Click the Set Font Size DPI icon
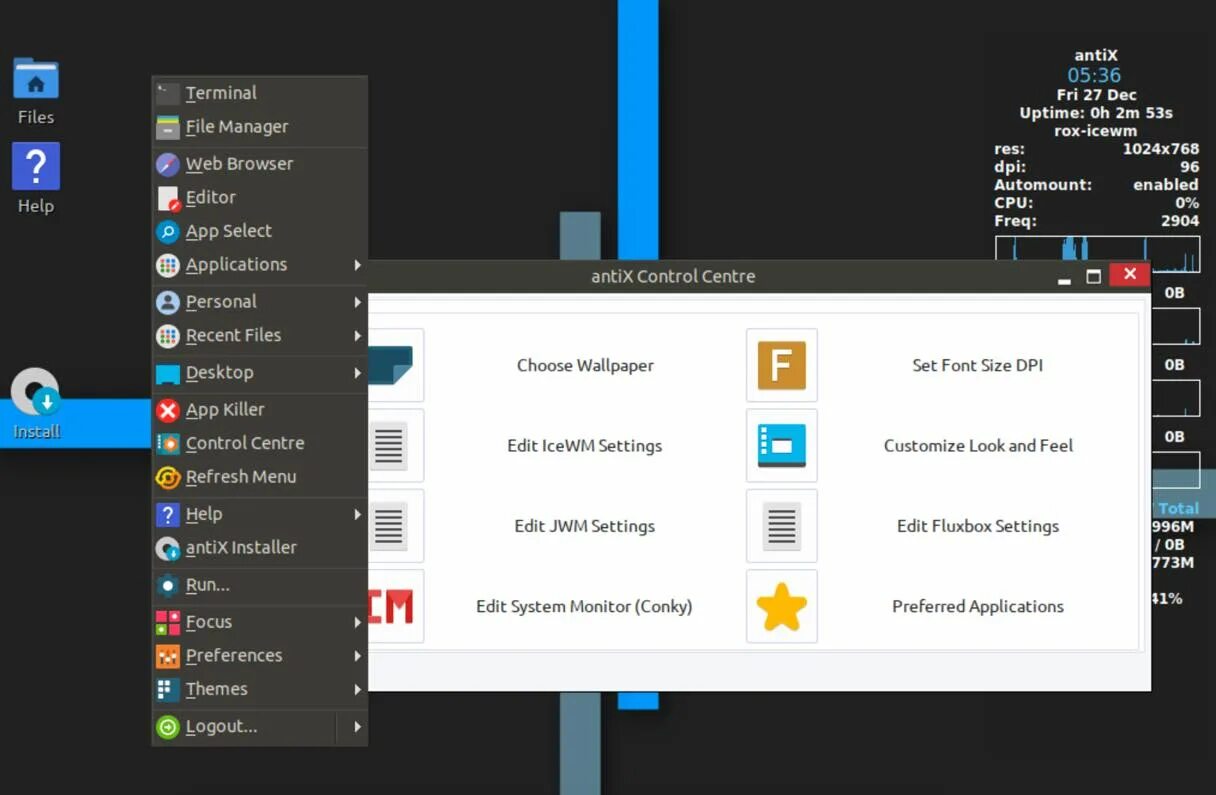 [782, 365]
